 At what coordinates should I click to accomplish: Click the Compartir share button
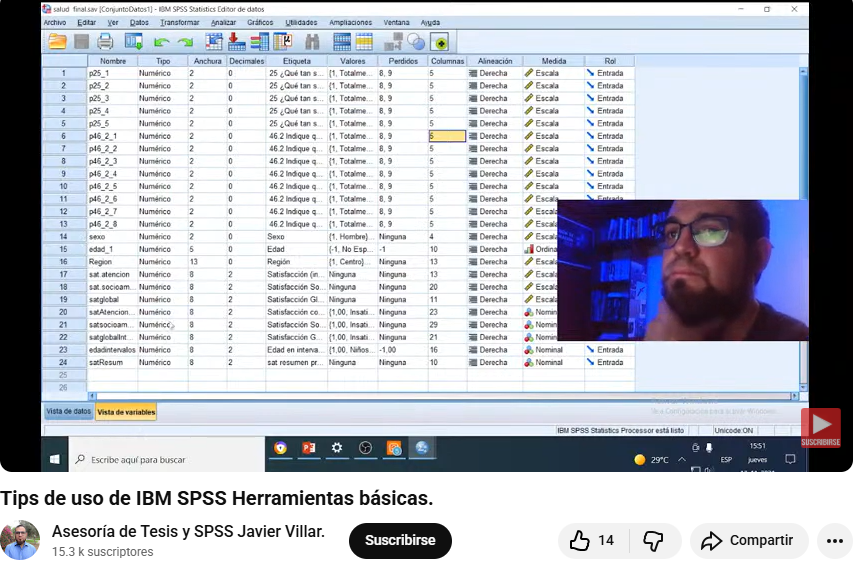pyautogui.click(x=748, y=541)
